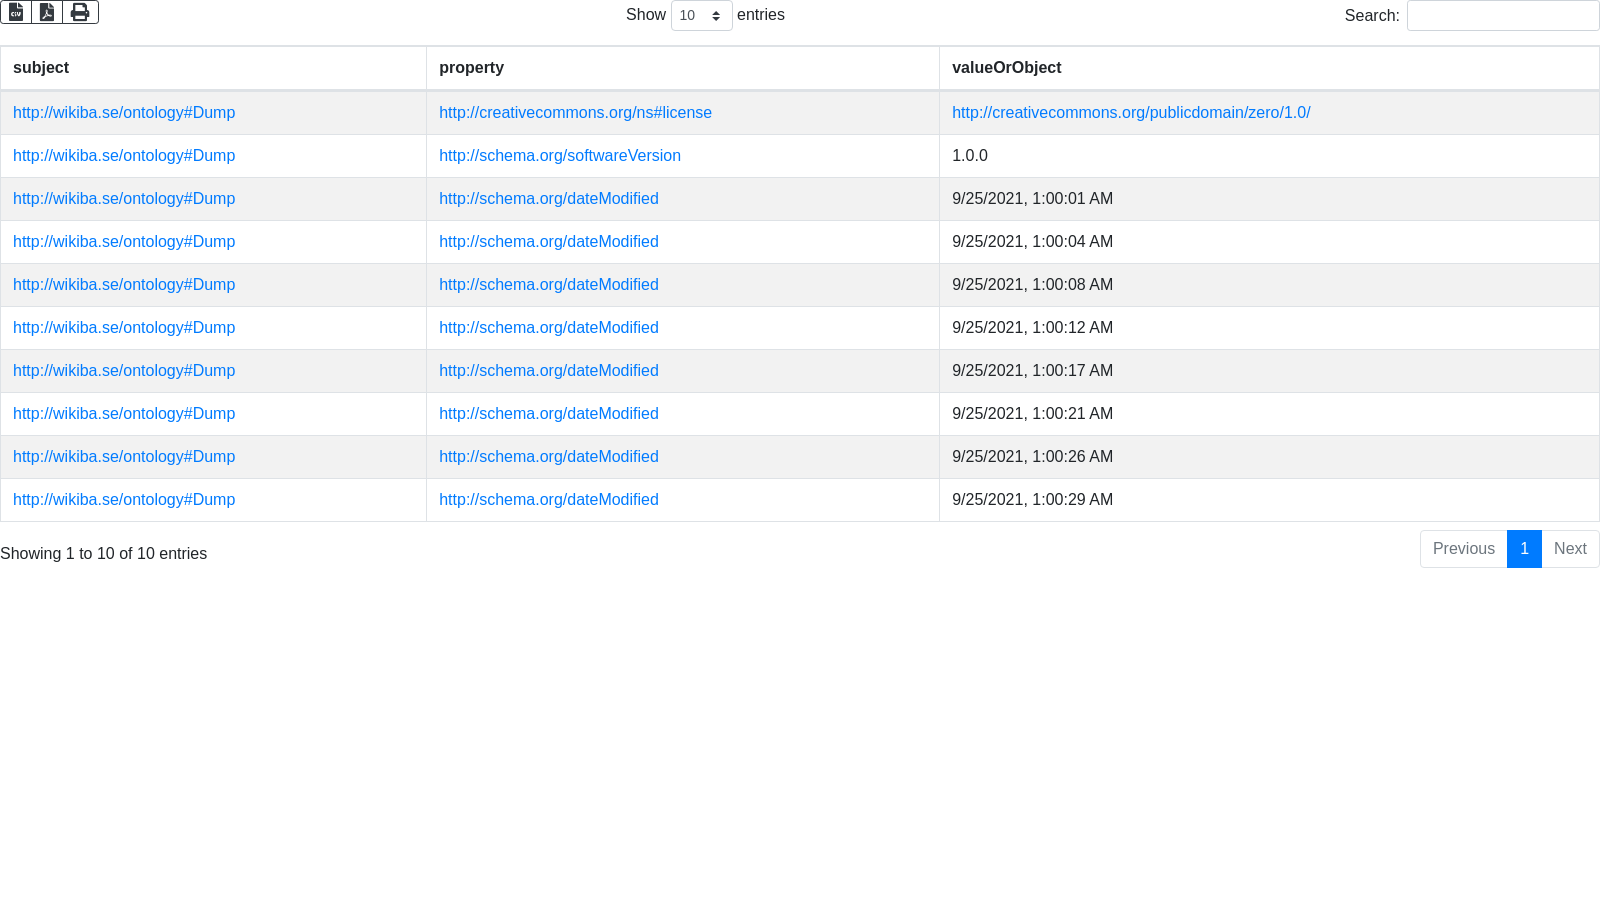Open the entries-per-page dropdown
The height and width of the screenshot is (900, 1600).
[701, 16]
